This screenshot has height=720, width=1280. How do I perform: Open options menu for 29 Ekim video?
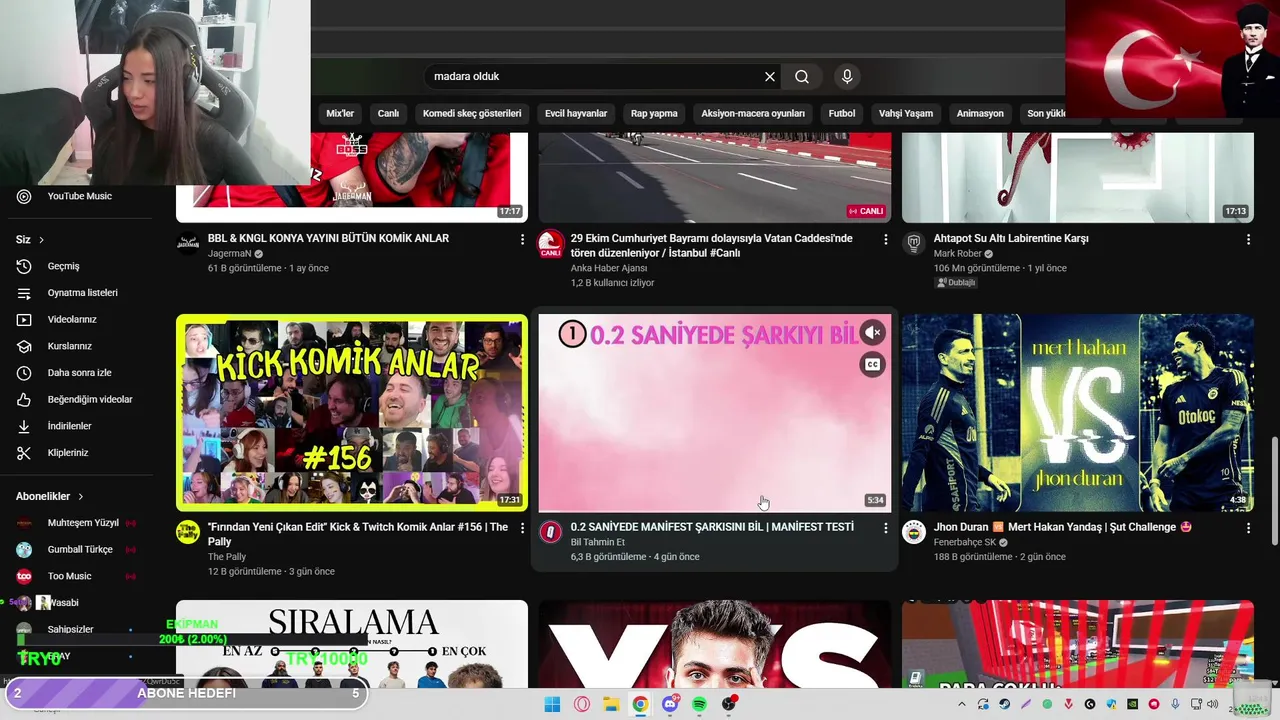(885, 240)
